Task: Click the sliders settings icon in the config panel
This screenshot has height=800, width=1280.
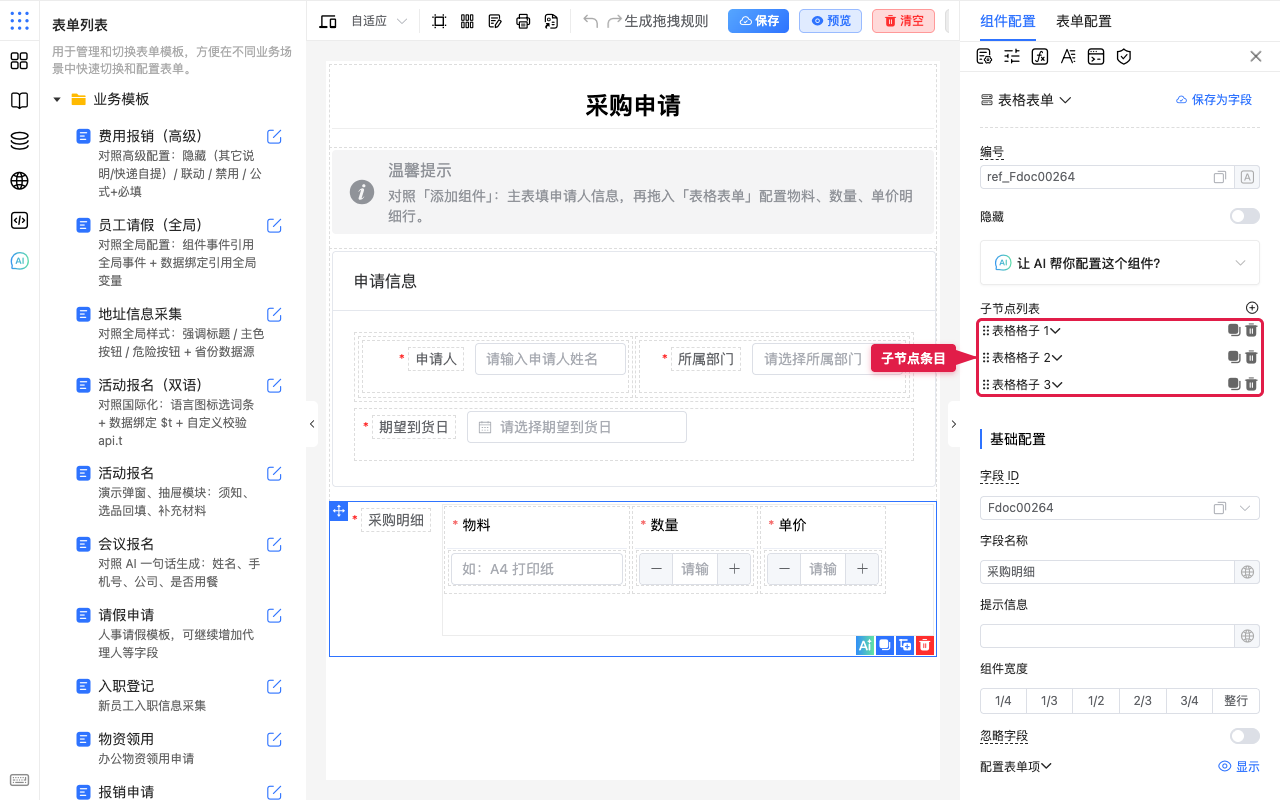Action: [x=1012, y=57]
